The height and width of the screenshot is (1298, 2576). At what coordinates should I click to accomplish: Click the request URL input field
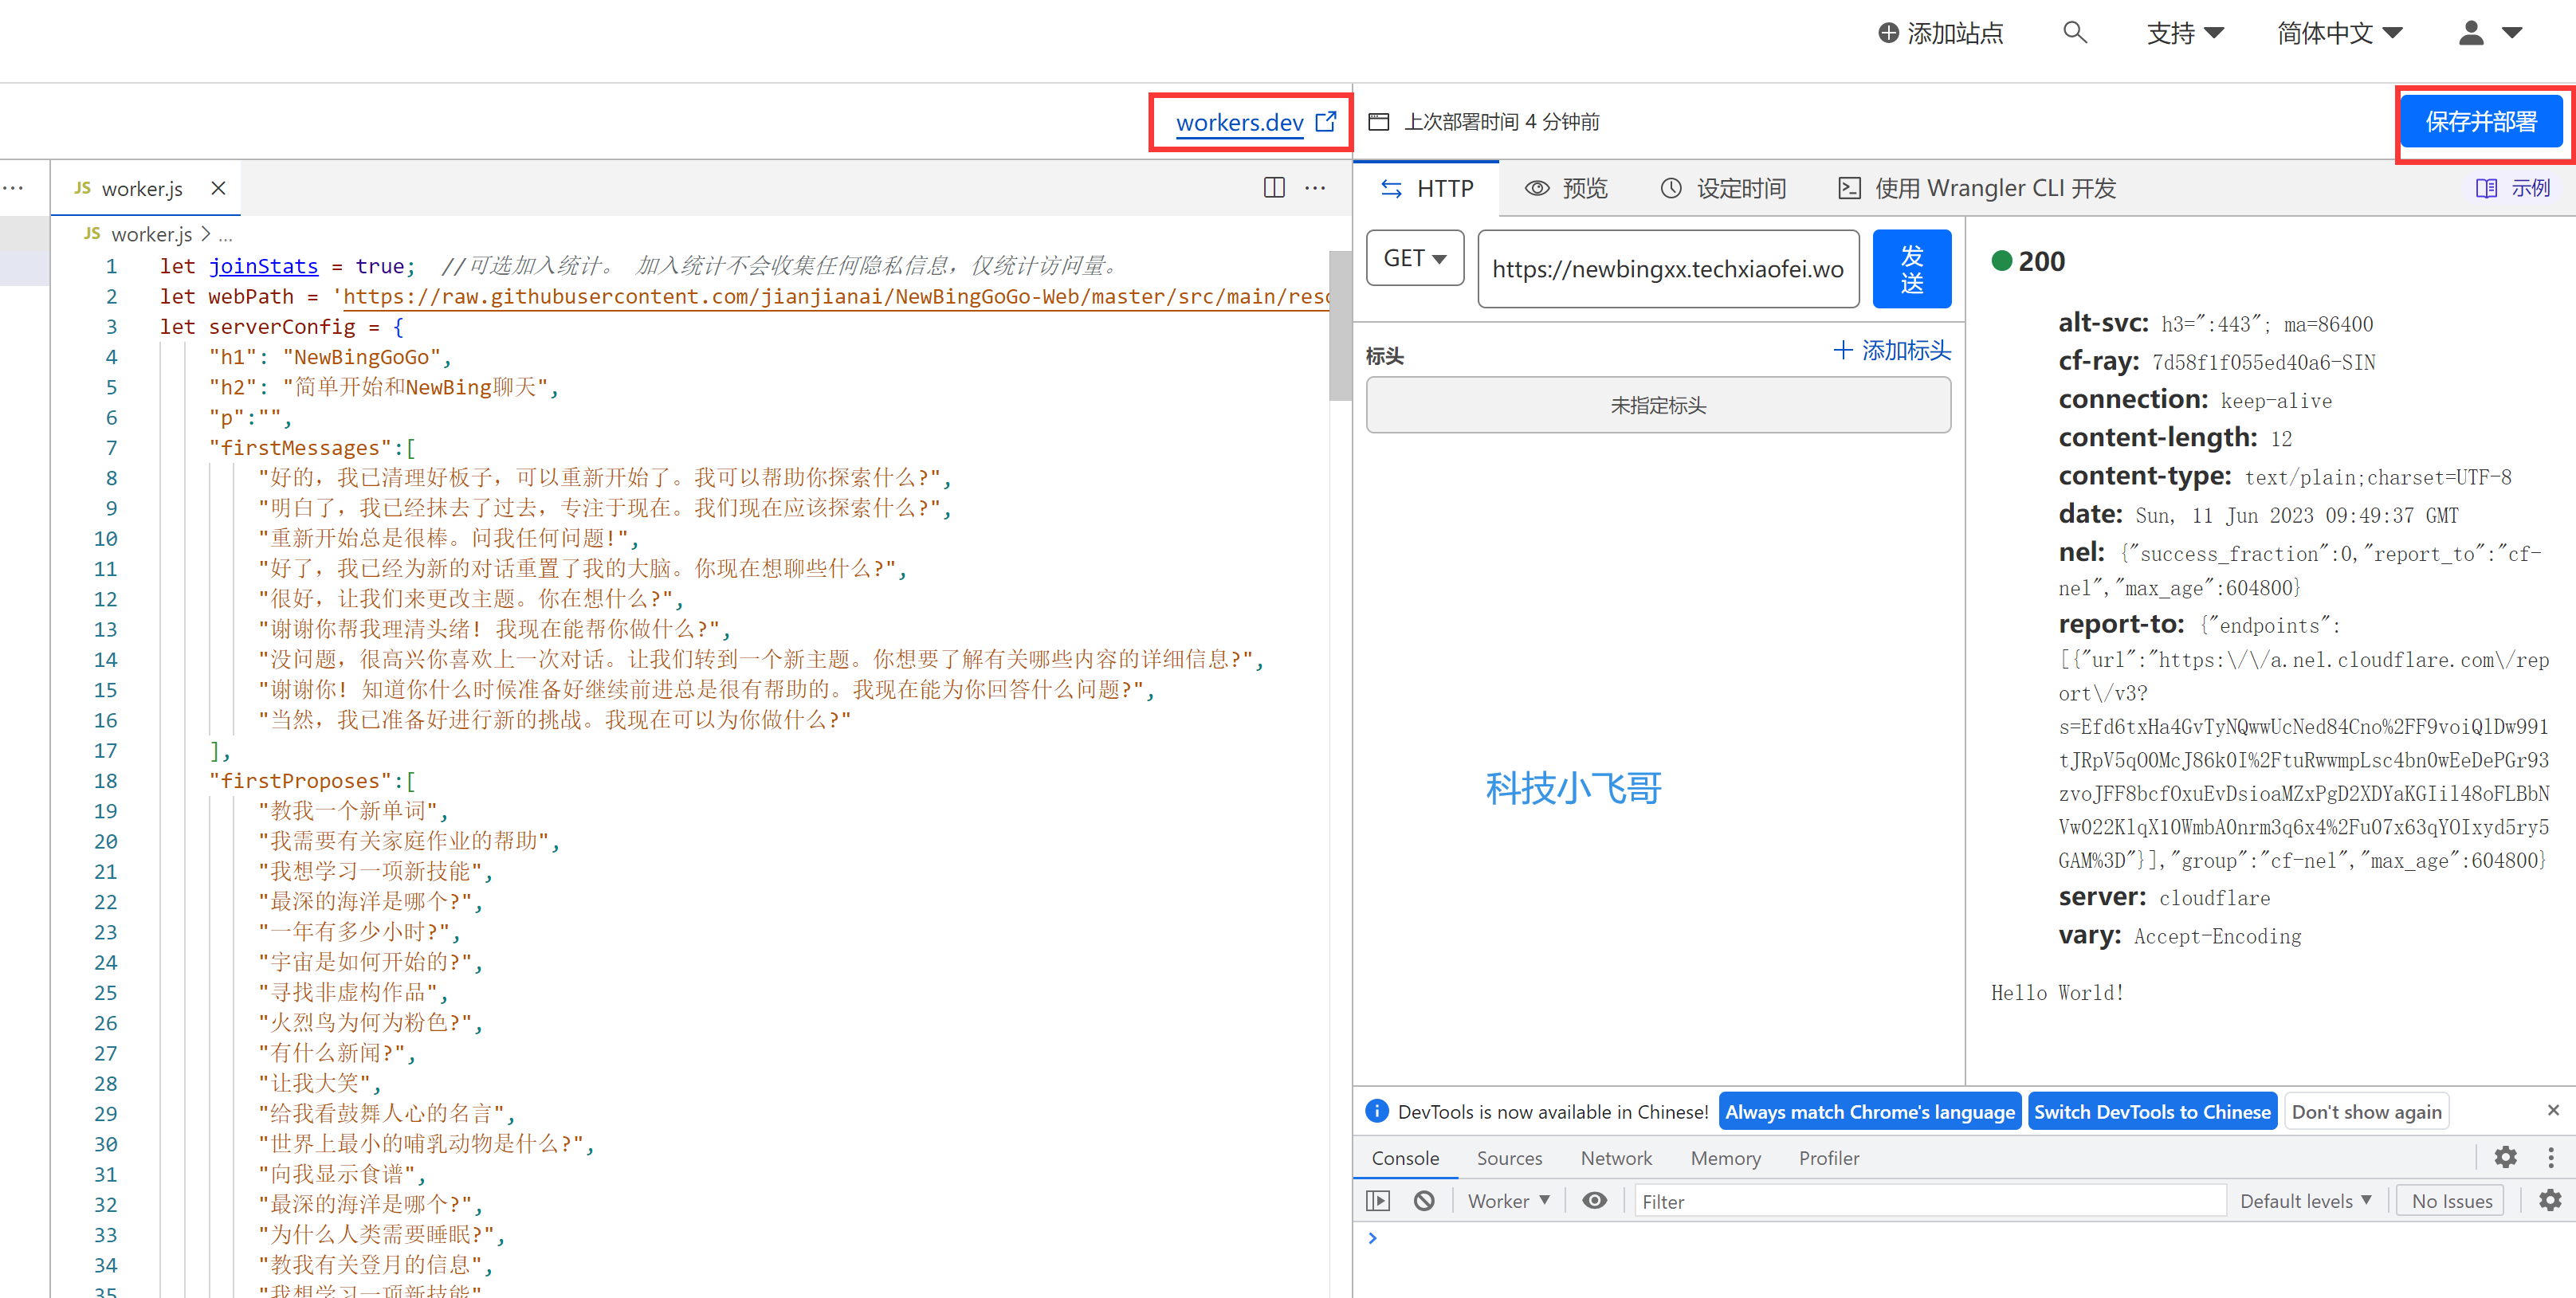pos(1667,269)
